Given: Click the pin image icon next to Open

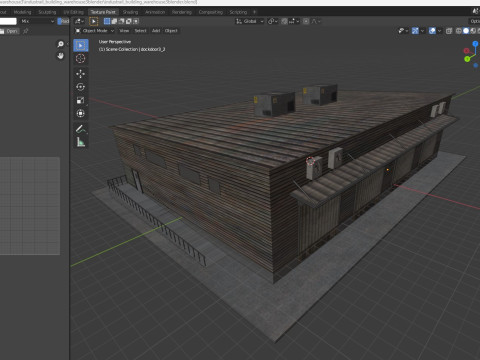Looking at the screenshot, I should (26, 31).
